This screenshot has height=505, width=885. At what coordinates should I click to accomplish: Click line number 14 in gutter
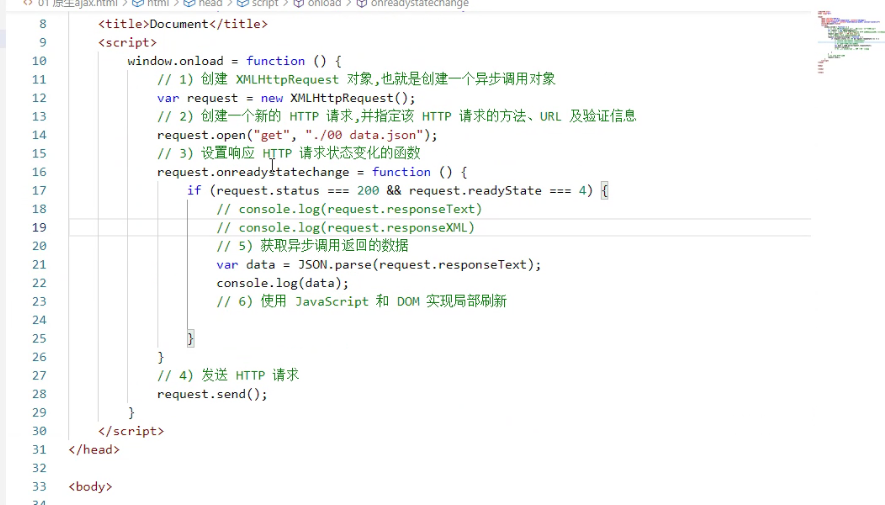[39, 135]
